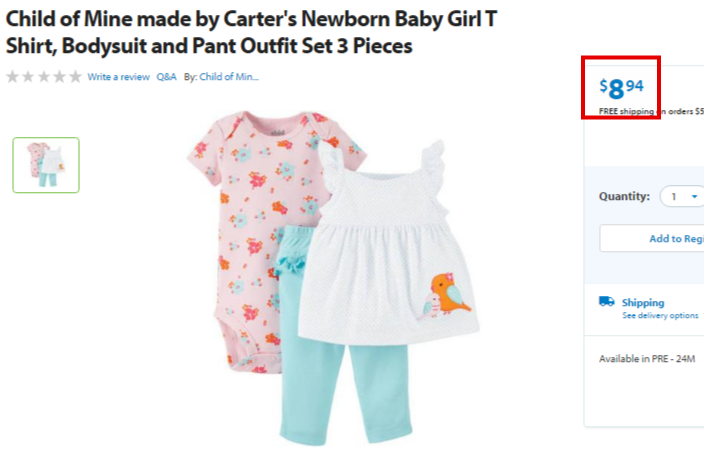The image size is (704, 456).
Task: Click the Add to Registry button
Action: (652, 238)
